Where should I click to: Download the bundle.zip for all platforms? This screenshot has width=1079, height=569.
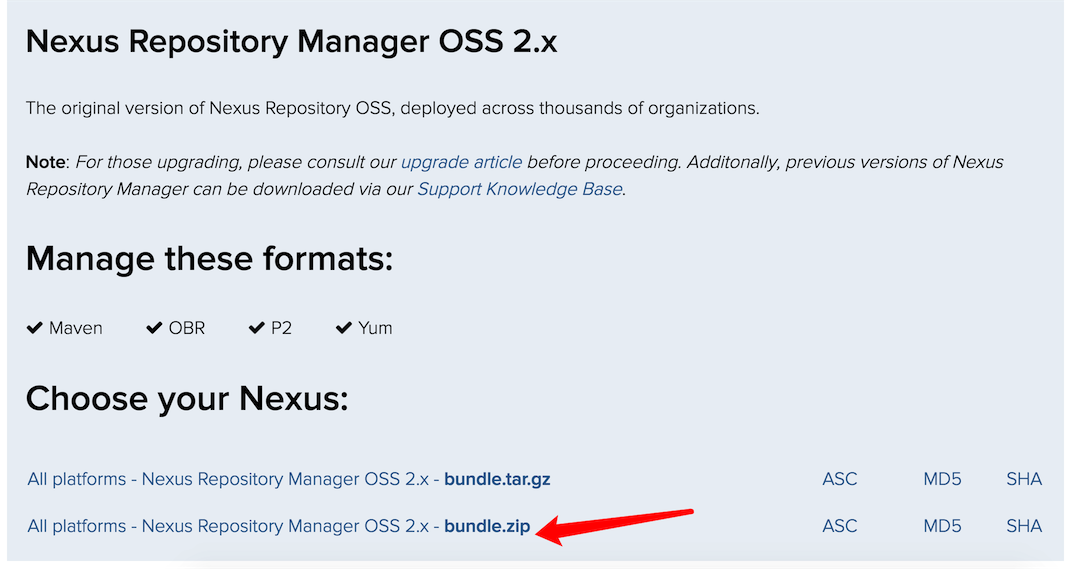click(x=279, y=526)
